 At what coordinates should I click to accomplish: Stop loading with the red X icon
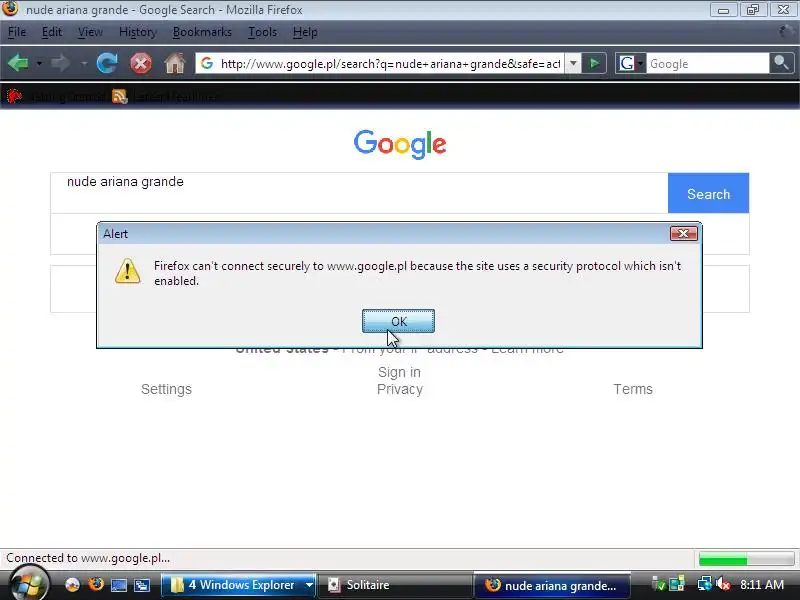pos(141,64)
